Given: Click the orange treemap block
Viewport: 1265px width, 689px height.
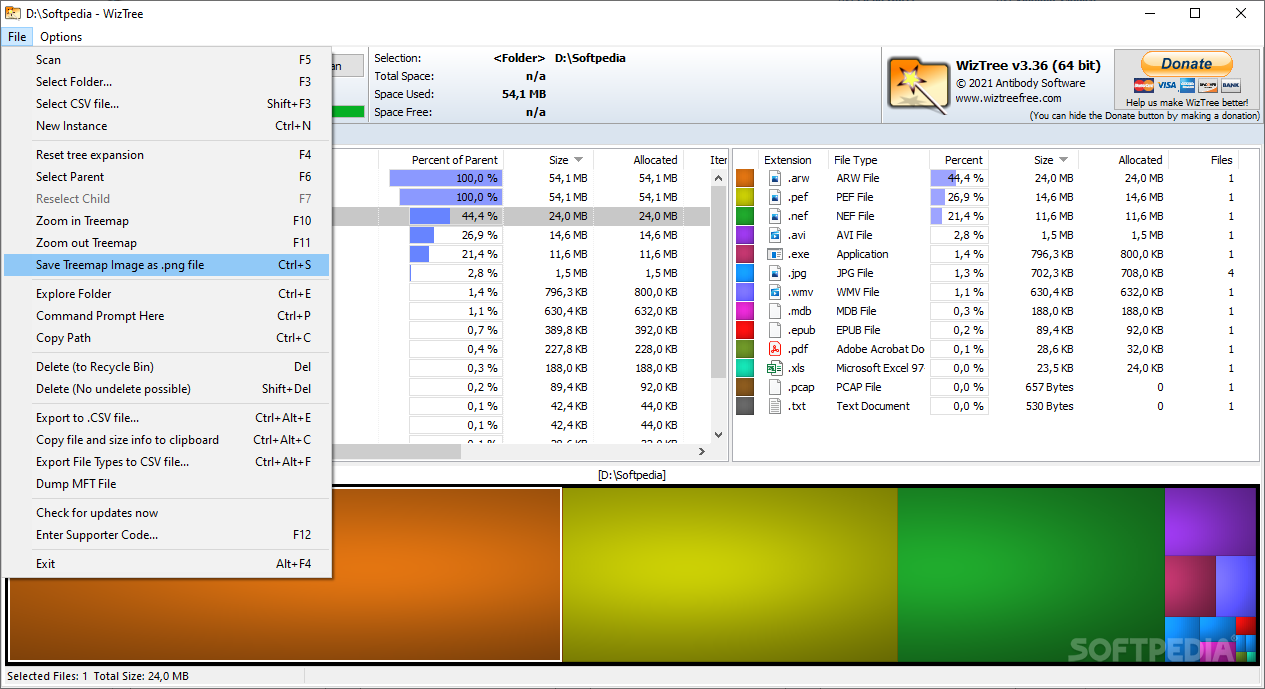Looking at the screenshot, I should (285, 574).
